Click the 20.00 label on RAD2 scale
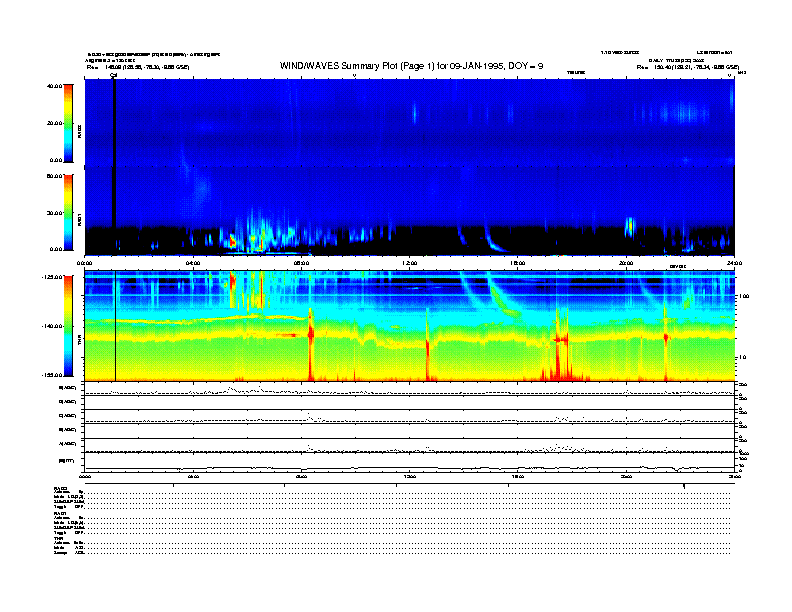The image size is (792, 612). 54,123
